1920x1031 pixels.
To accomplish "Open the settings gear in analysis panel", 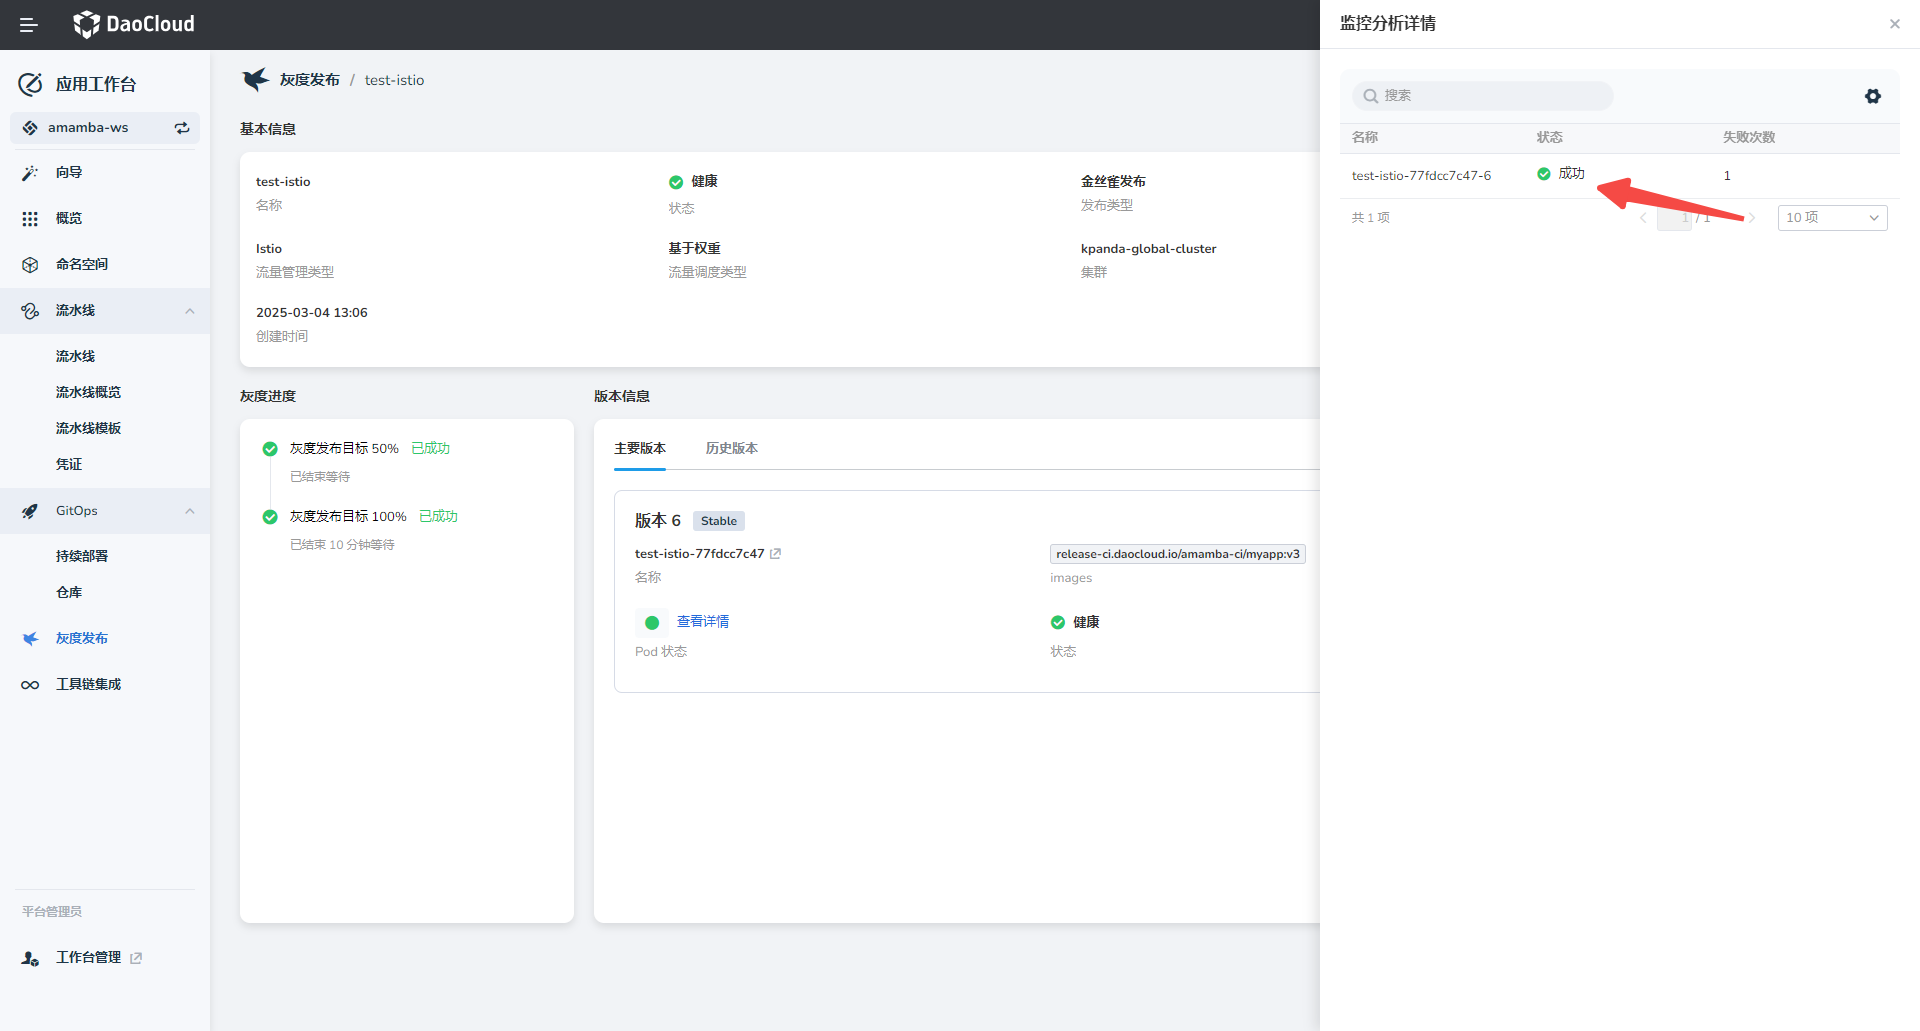I will [1872, 96].
